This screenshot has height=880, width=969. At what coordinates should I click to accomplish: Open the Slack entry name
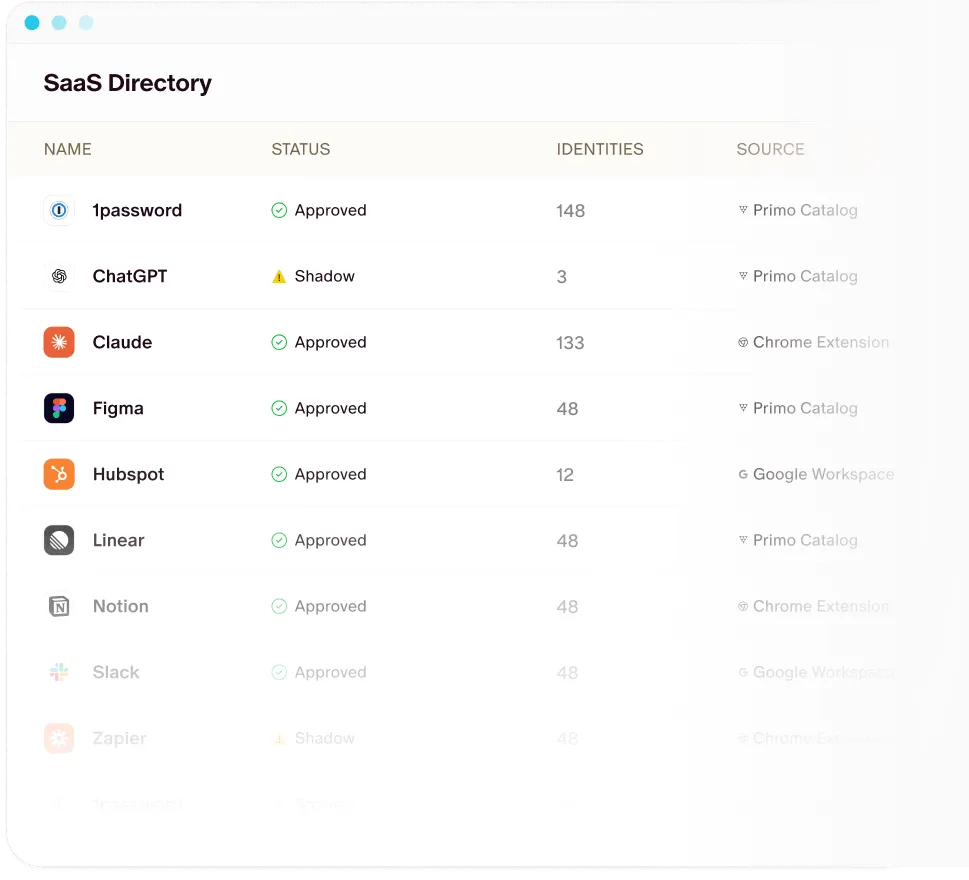tap(116, 672)
